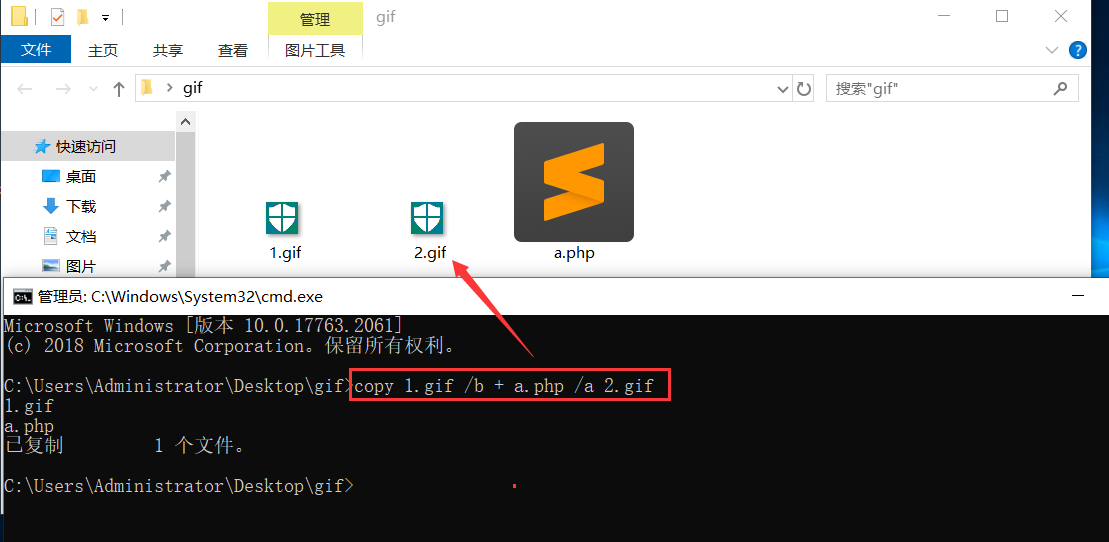Screen dimensions: 1109x542
Task: Close the Explorer gif window
Action: [x=1060, y=16]
